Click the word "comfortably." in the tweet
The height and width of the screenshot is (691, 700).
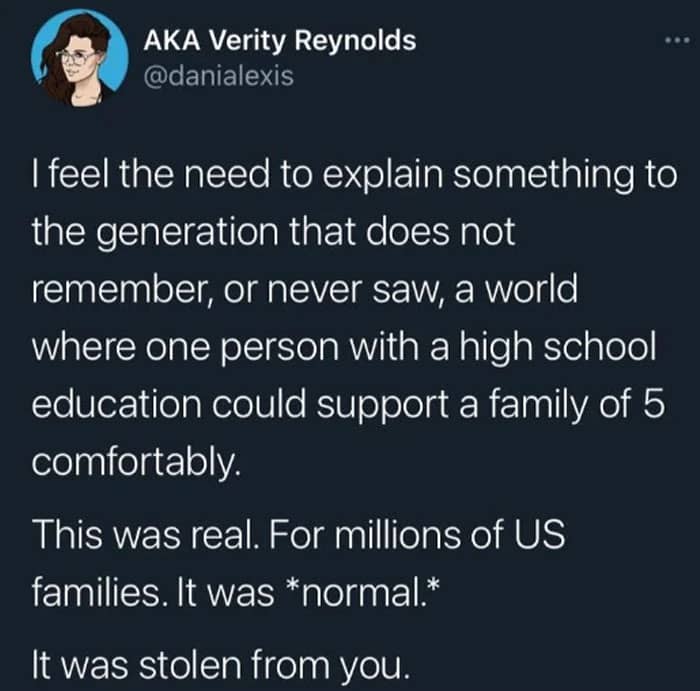136,463
